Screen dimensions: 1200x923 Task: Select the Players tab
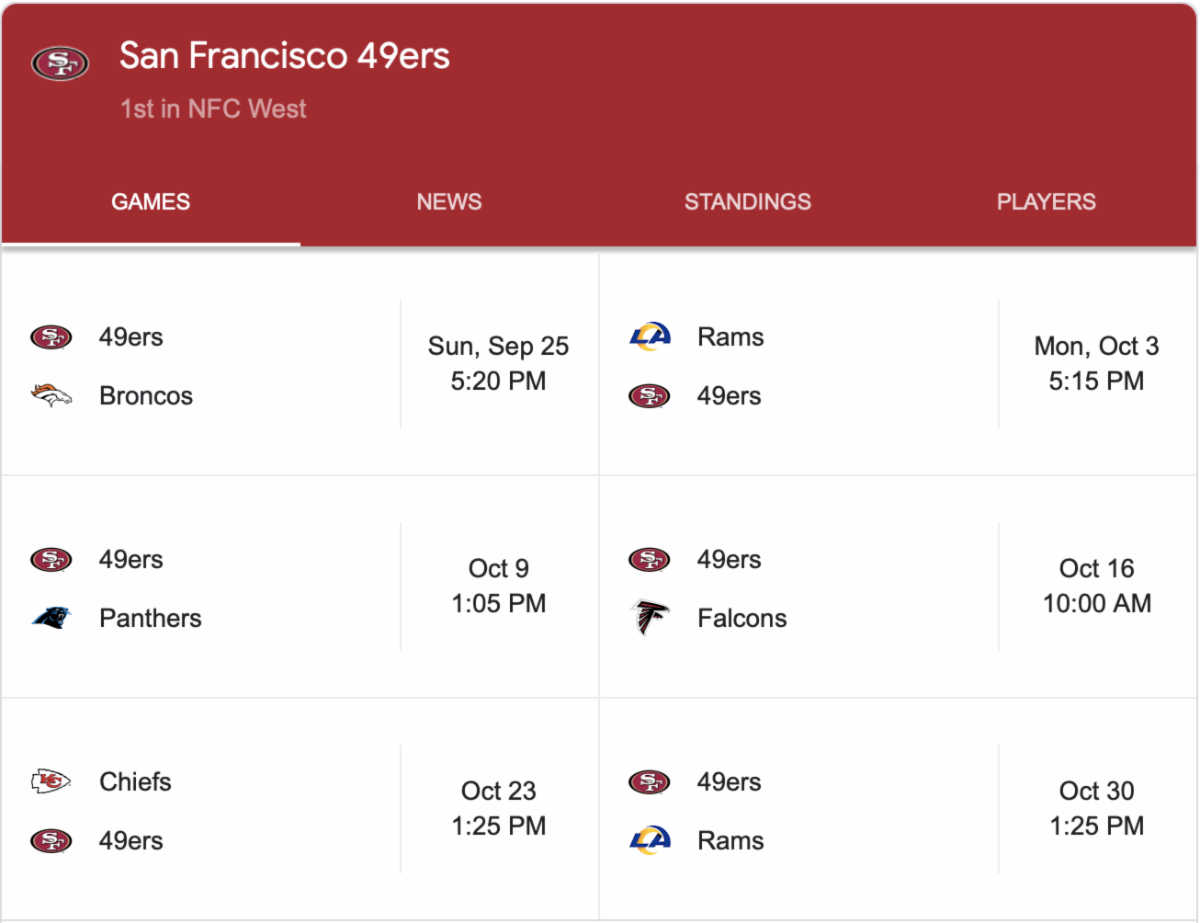1046,202
